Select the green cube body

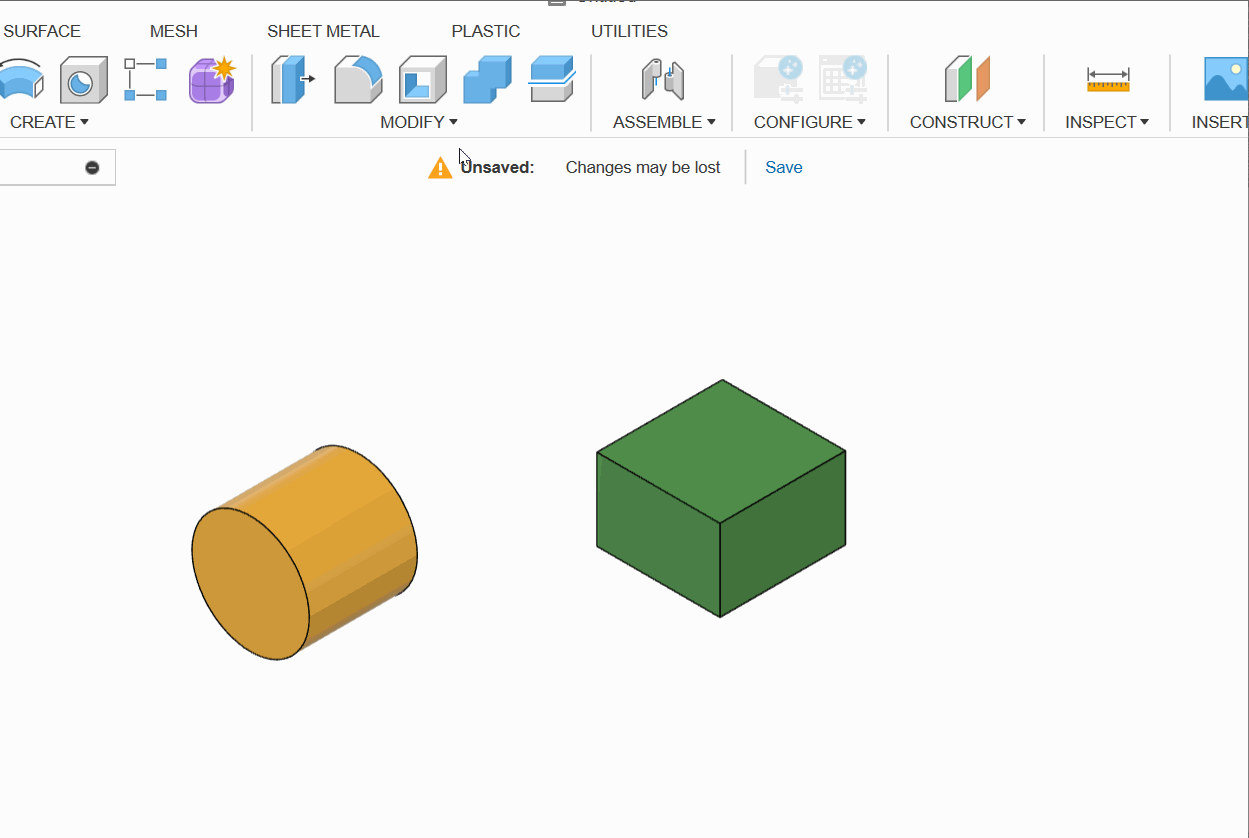[x=721, y=500]
